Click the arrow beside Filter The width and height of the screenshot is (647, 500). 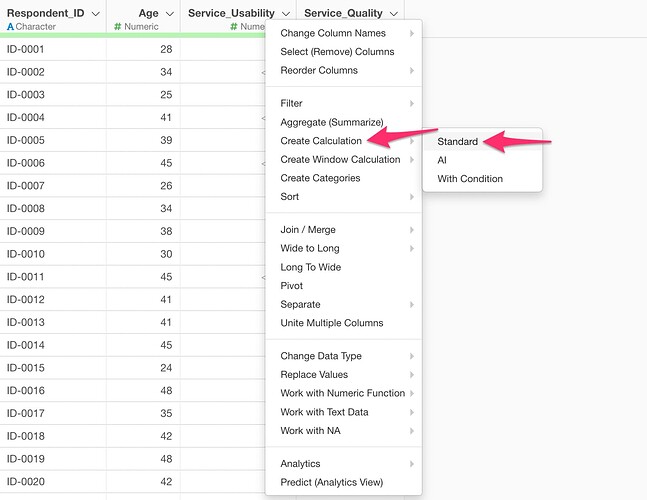412,103
